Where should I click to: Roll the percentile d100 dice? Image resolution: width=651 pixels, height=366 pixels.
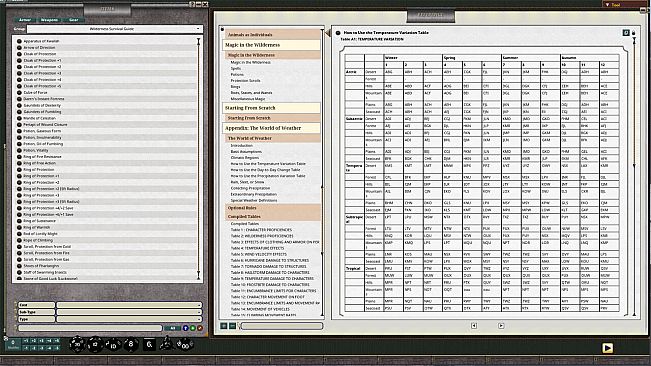tap(184, 344)
